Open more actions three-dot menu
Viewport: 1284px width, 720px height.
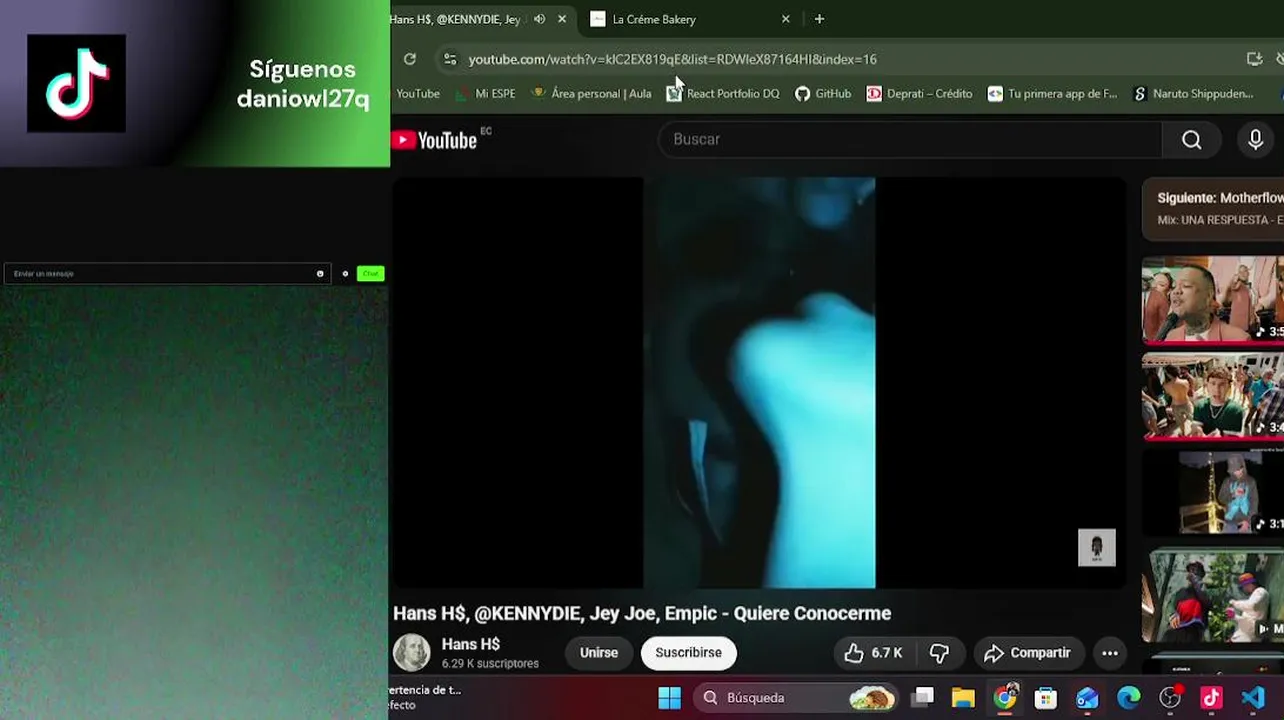[x=1110, y=653]
